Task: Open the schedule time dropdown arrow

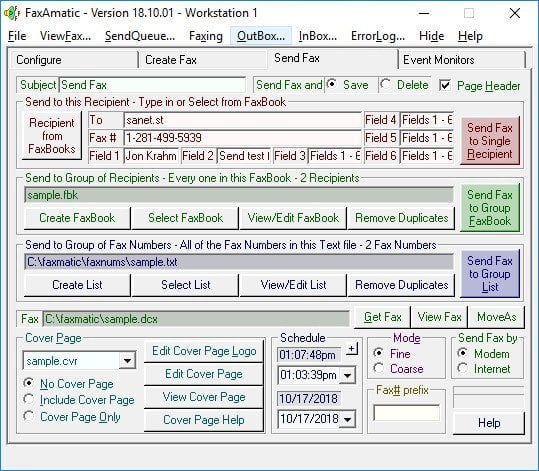Action: tap(347, 375)
